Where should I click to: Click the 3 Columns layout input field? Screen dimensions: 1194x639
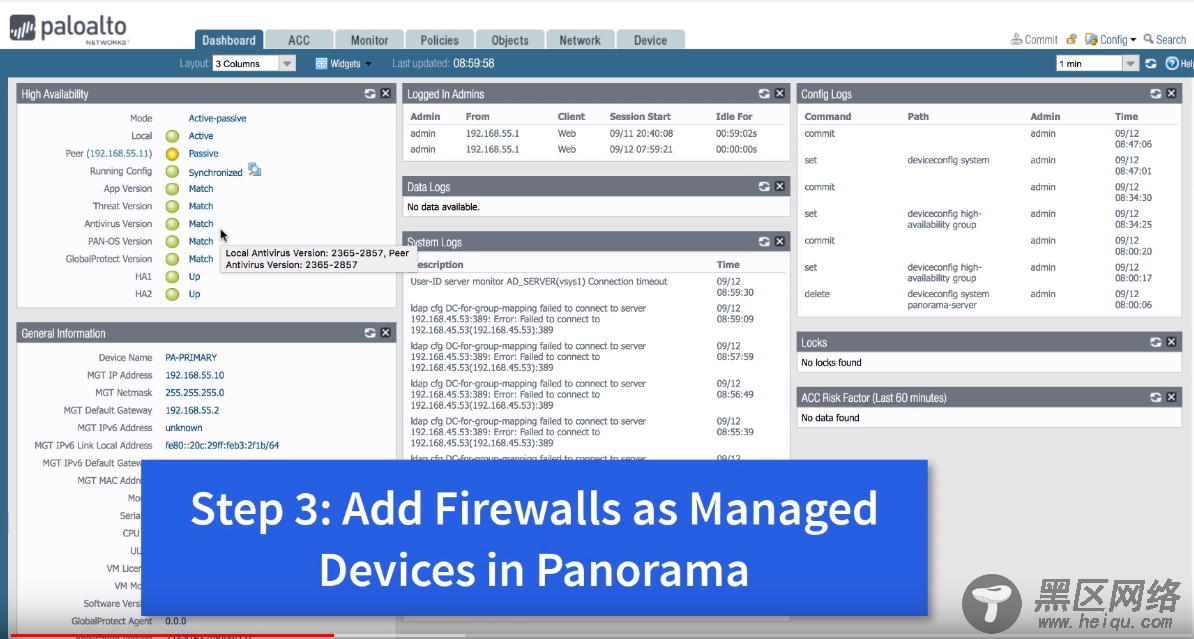tap(246, 64)
